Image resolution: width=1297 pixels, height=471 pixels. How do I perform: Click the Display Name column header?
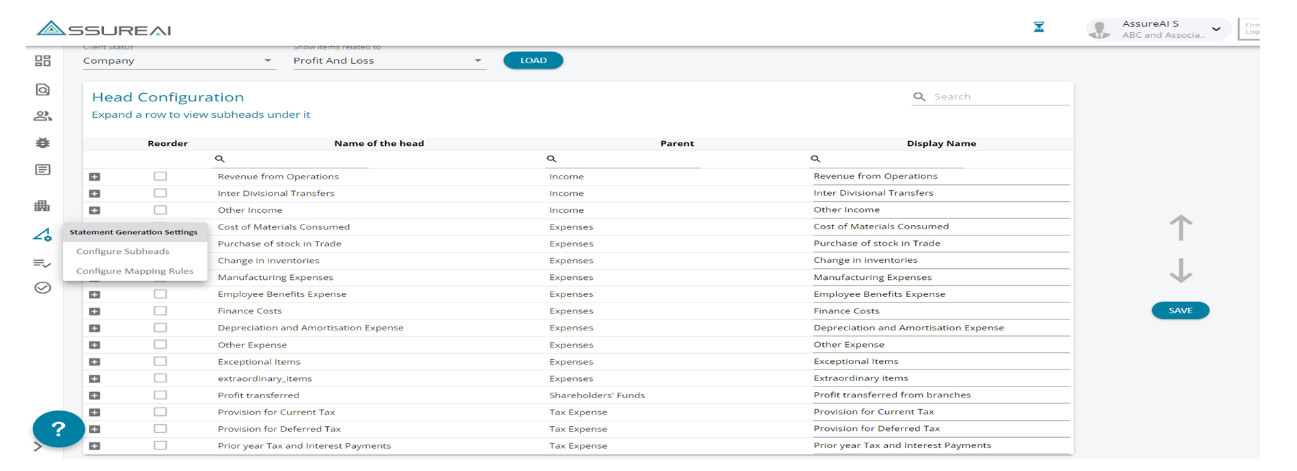[x=941, y=143]
